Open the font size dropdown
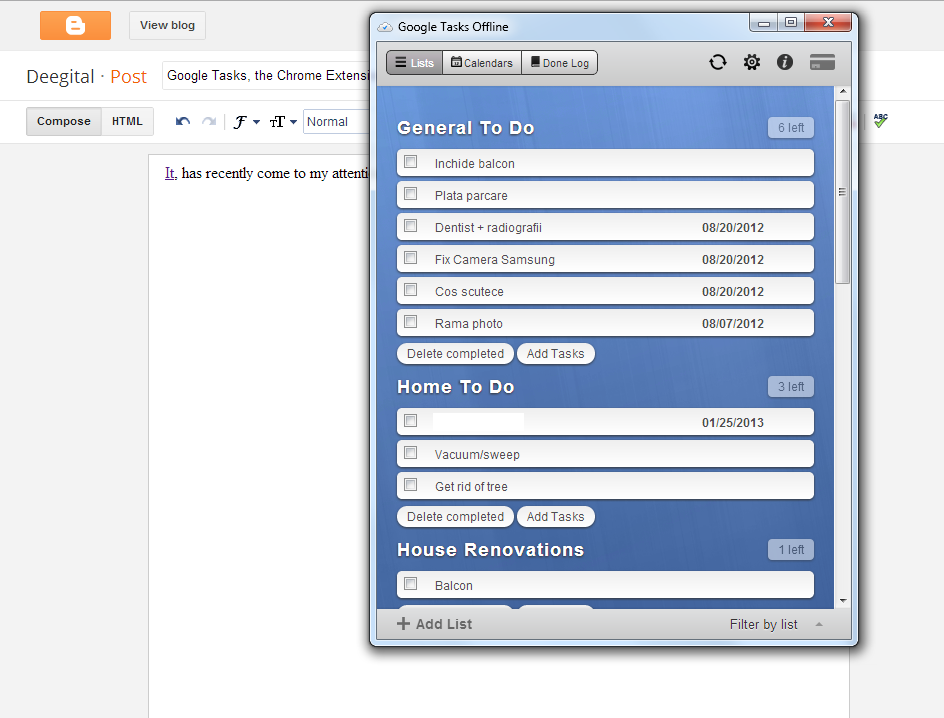The image size is (944, 718). [284, 122]
